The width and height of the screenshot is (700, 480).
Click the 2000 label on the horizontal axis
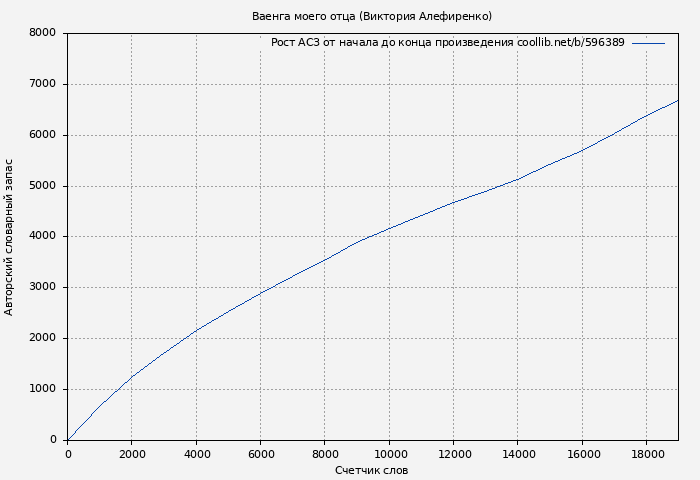[x=132, y=453]
